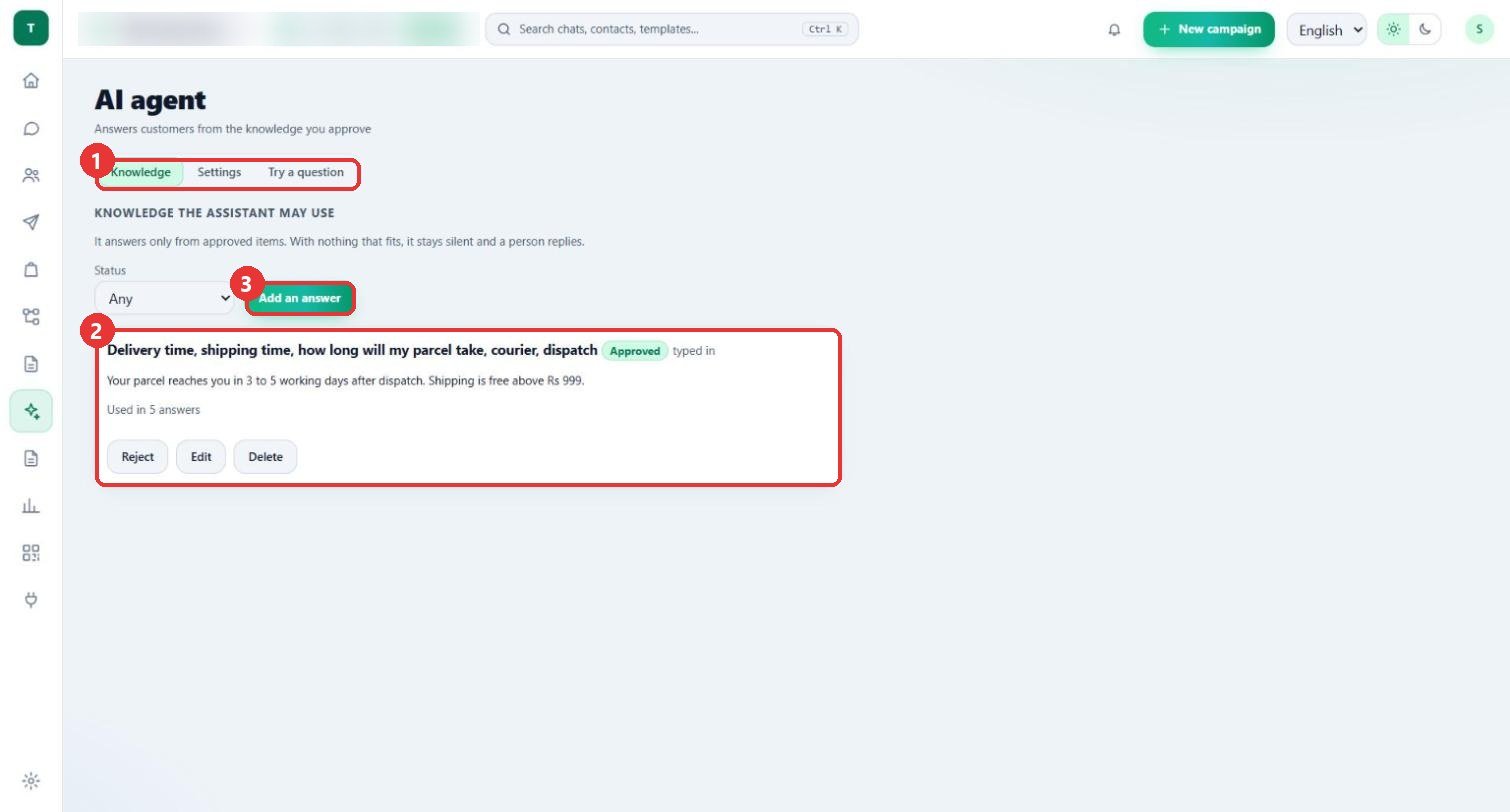Open the integrations plug icon

[x=31, y=600]
